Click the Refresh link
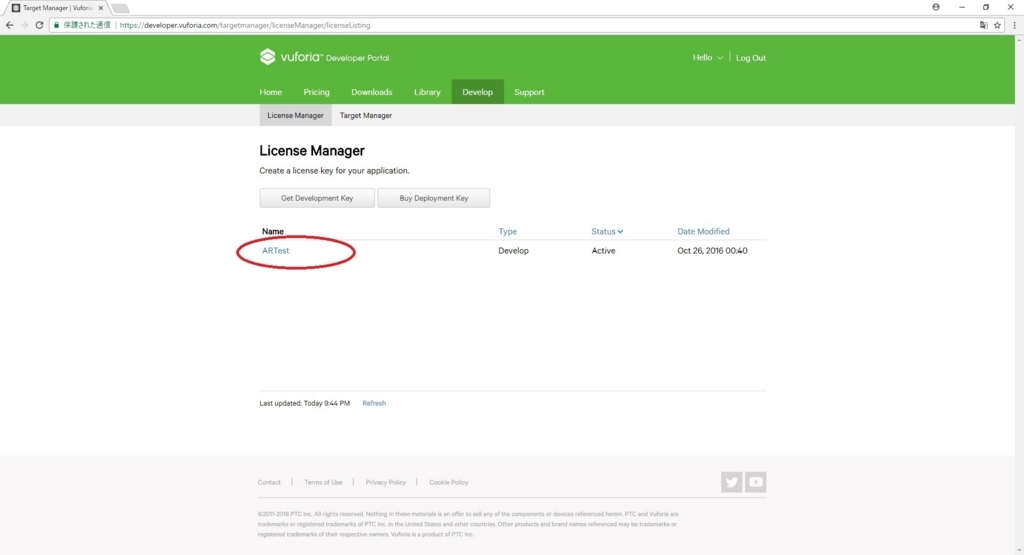 click(374, 404)
